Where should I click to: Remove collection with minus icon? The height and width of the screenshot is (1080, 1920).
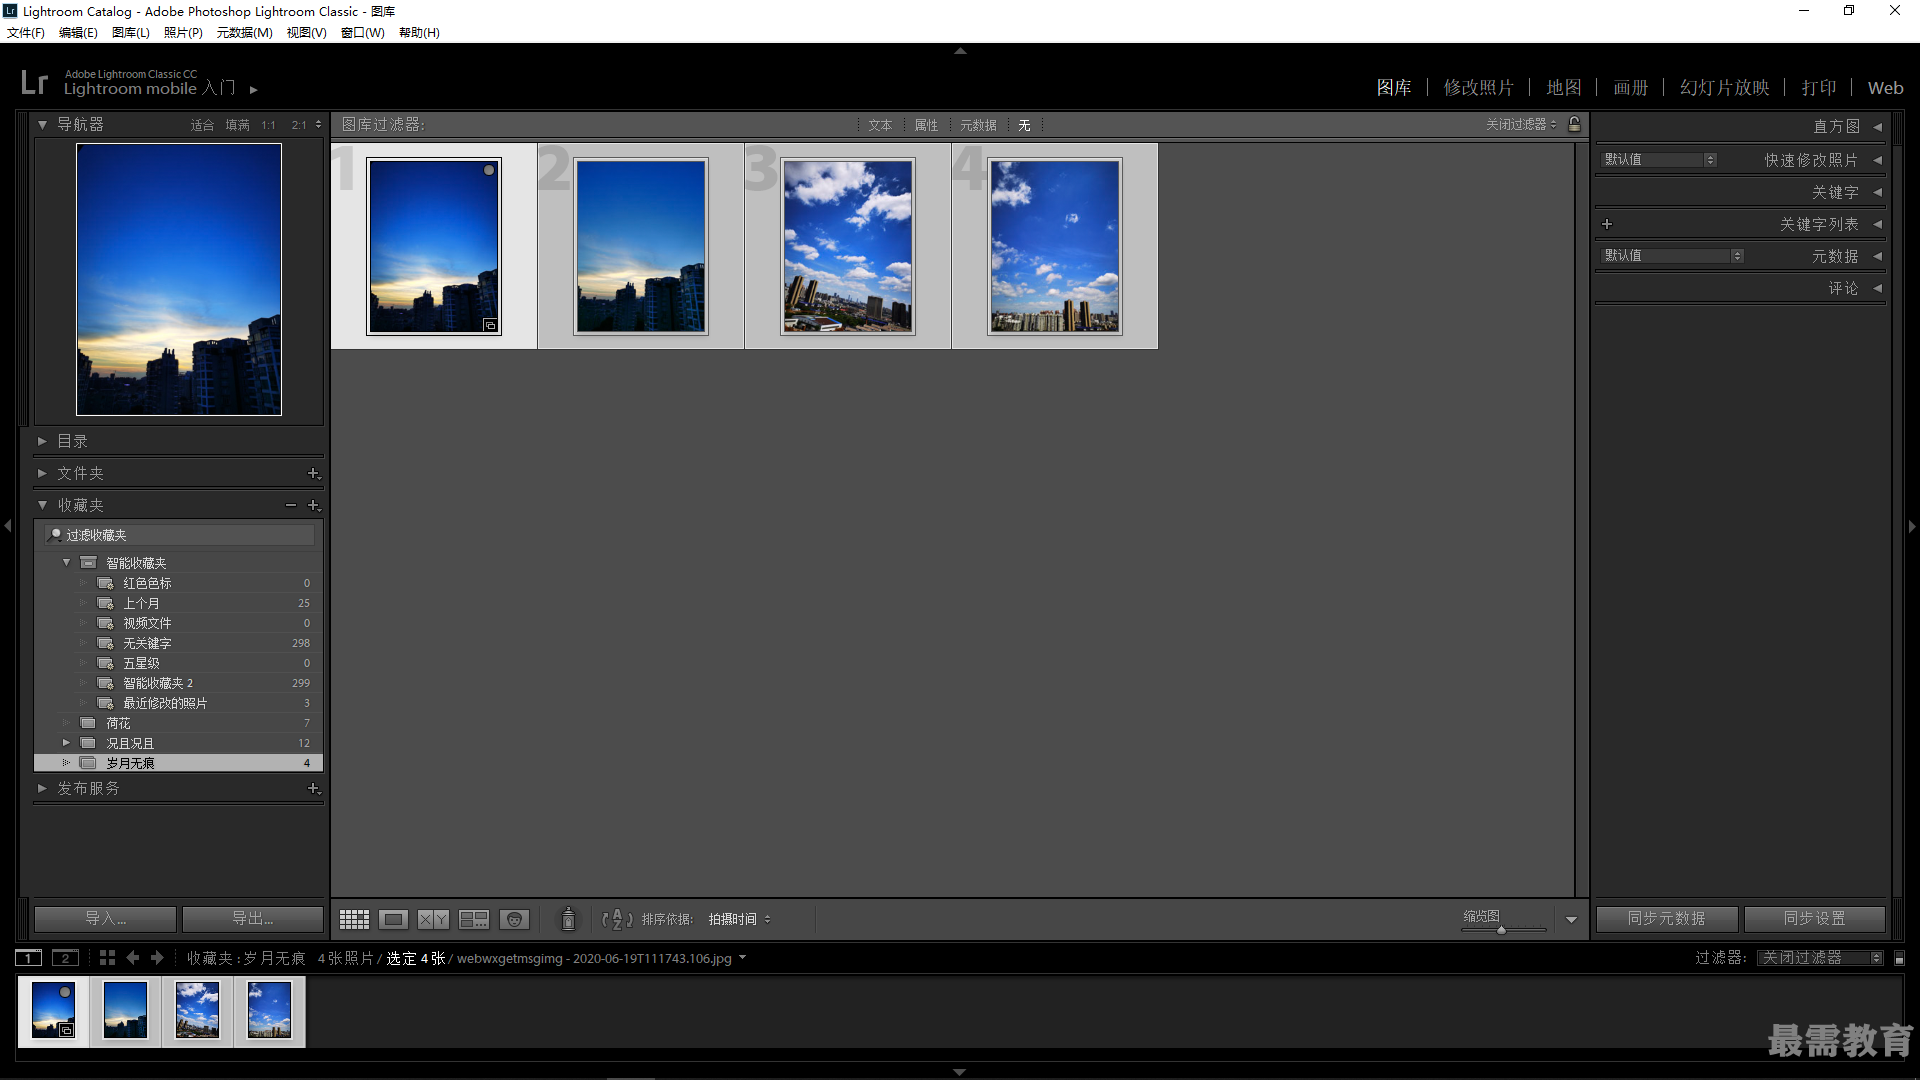290,505
